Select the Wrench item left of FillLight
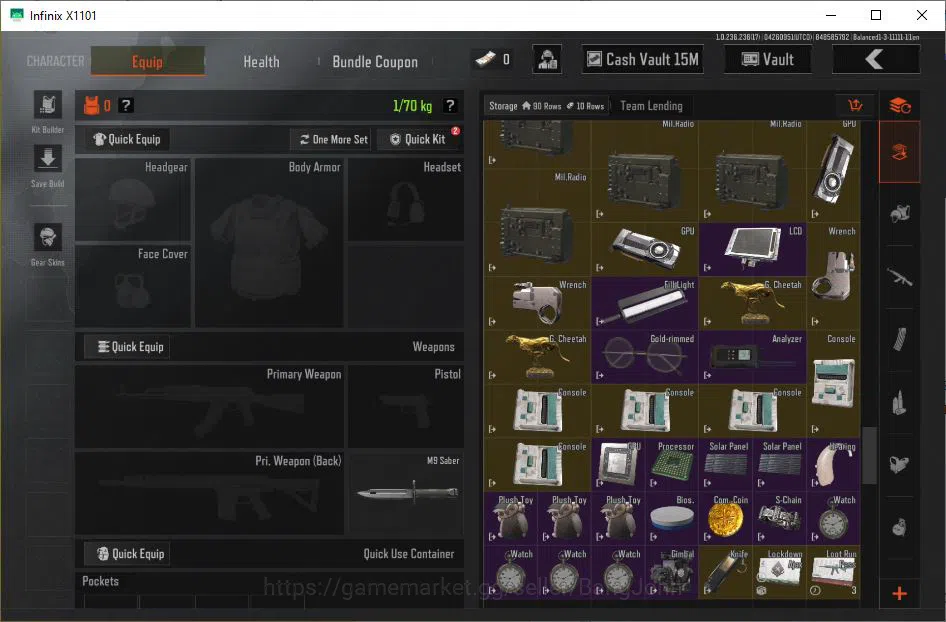The image size is (946, 622). pos(537,303)
